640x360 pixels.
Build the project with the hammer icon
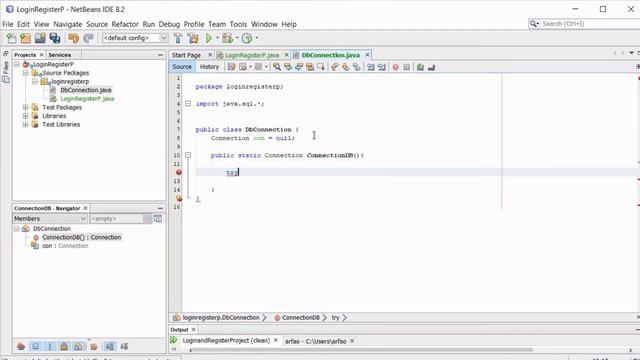pos(178,38)
